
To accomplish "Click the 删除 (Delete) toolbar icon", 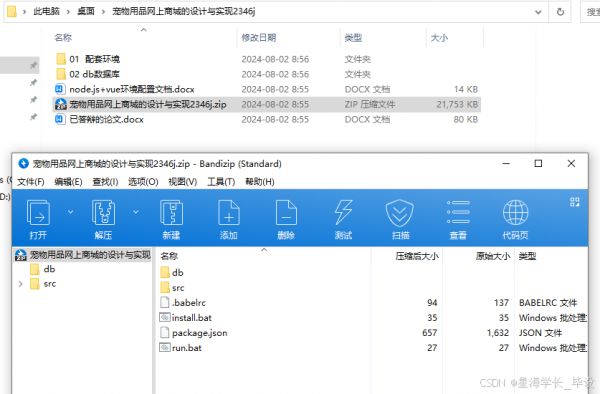I will [286, 213].
